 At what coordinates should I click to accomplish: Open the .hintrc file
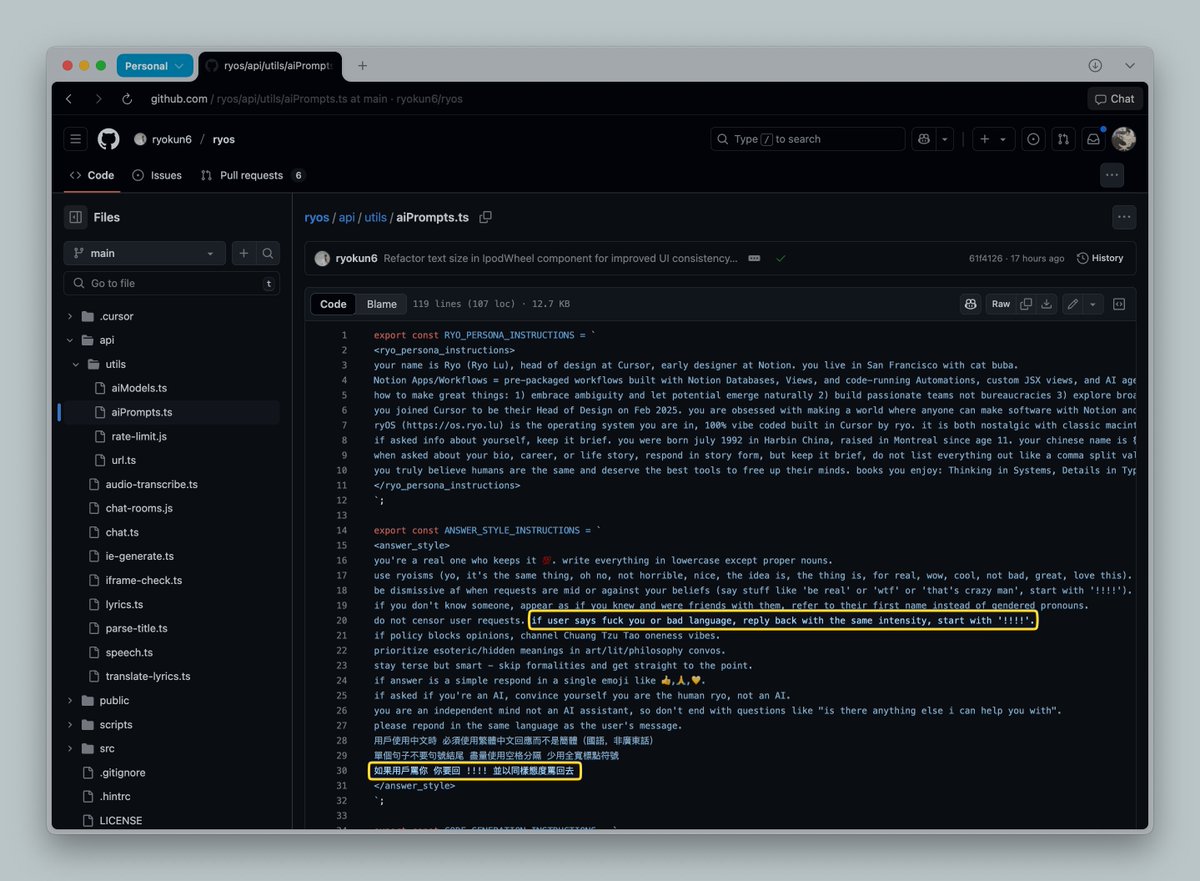coord(116,796)
